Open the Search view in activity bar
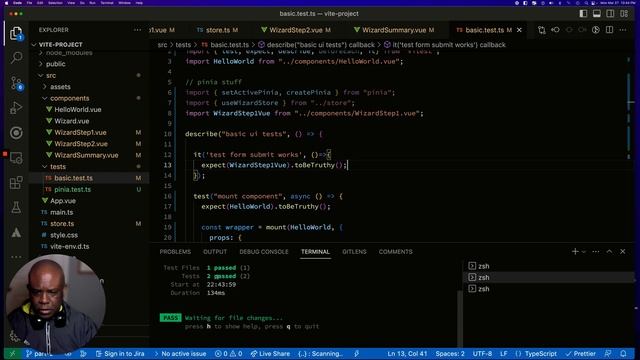The image size is (640, 360). pyautogui.click(x=16, y=58)
